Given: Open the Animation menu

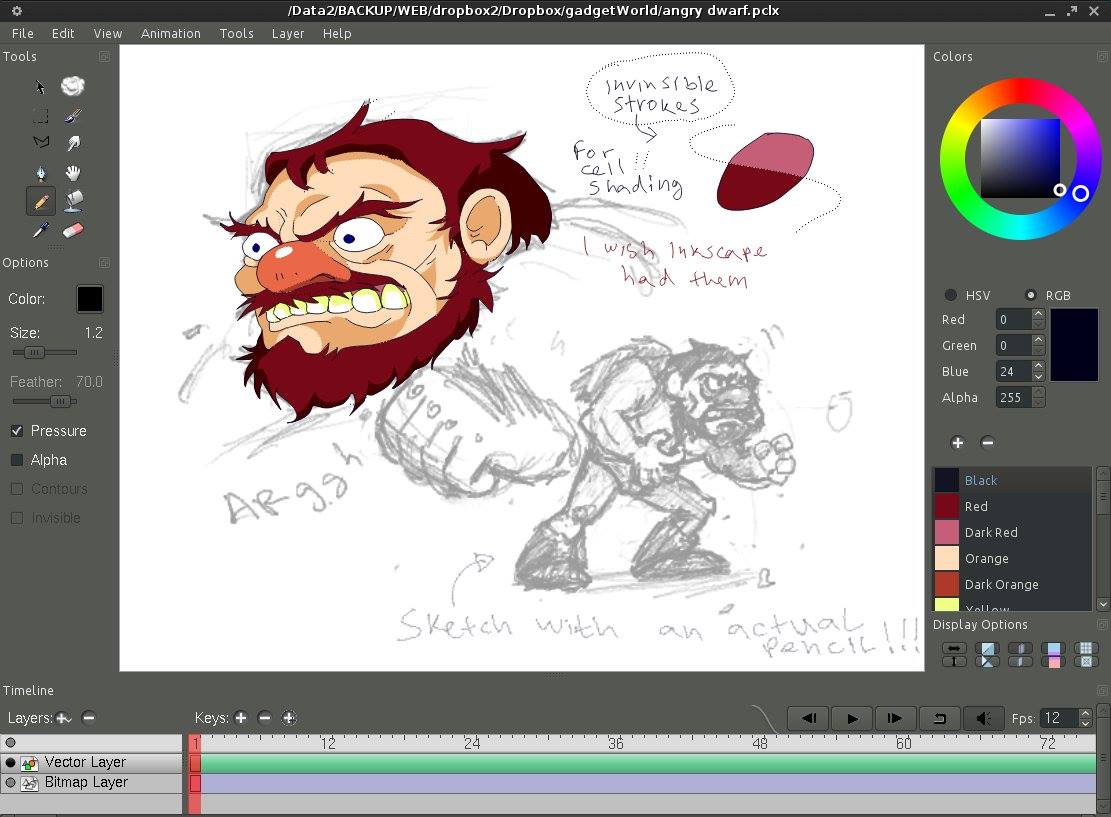Looking at the screenshot, I should [x=170, y=33].
